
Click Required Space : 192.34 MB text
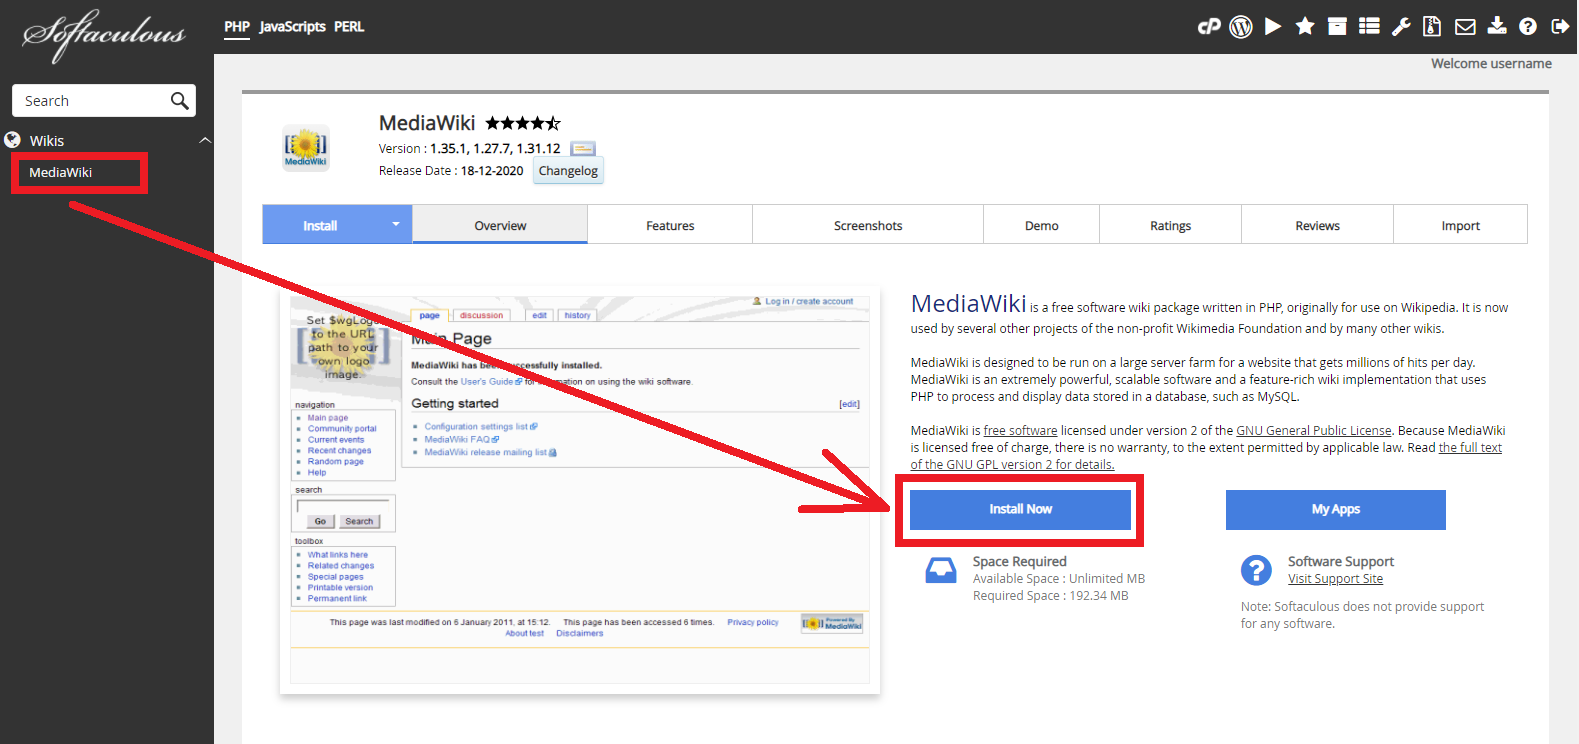[x=1050, y=596]
